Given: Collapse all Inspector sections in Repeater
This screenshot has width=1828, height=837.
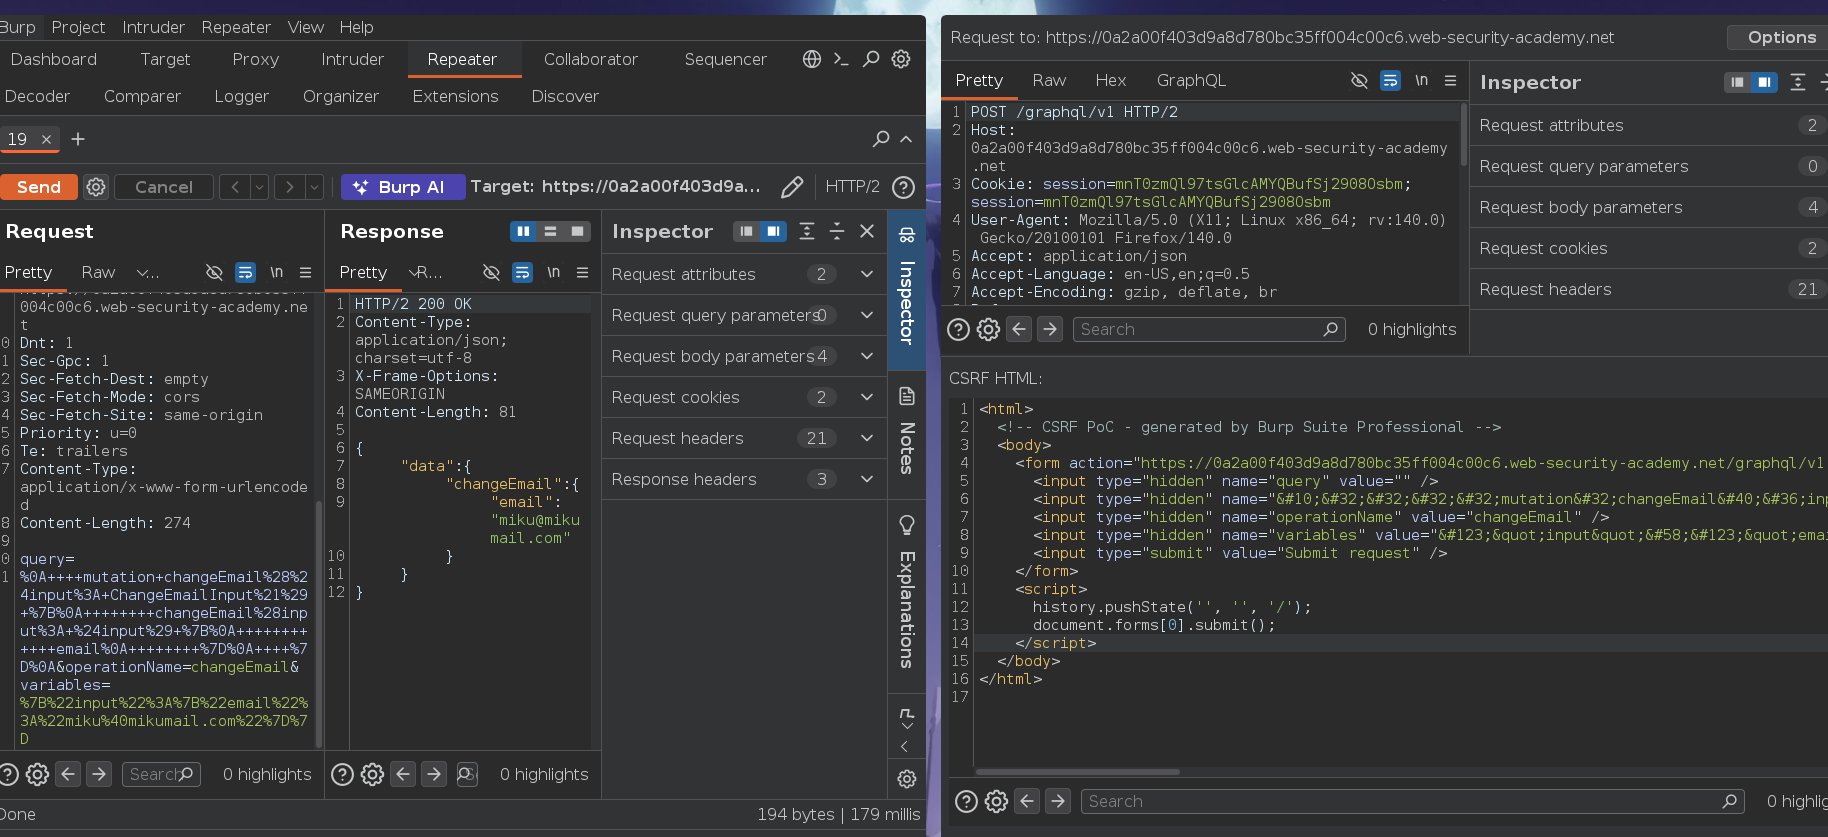Looking at the screenshot, I should (x=837, y=231).
